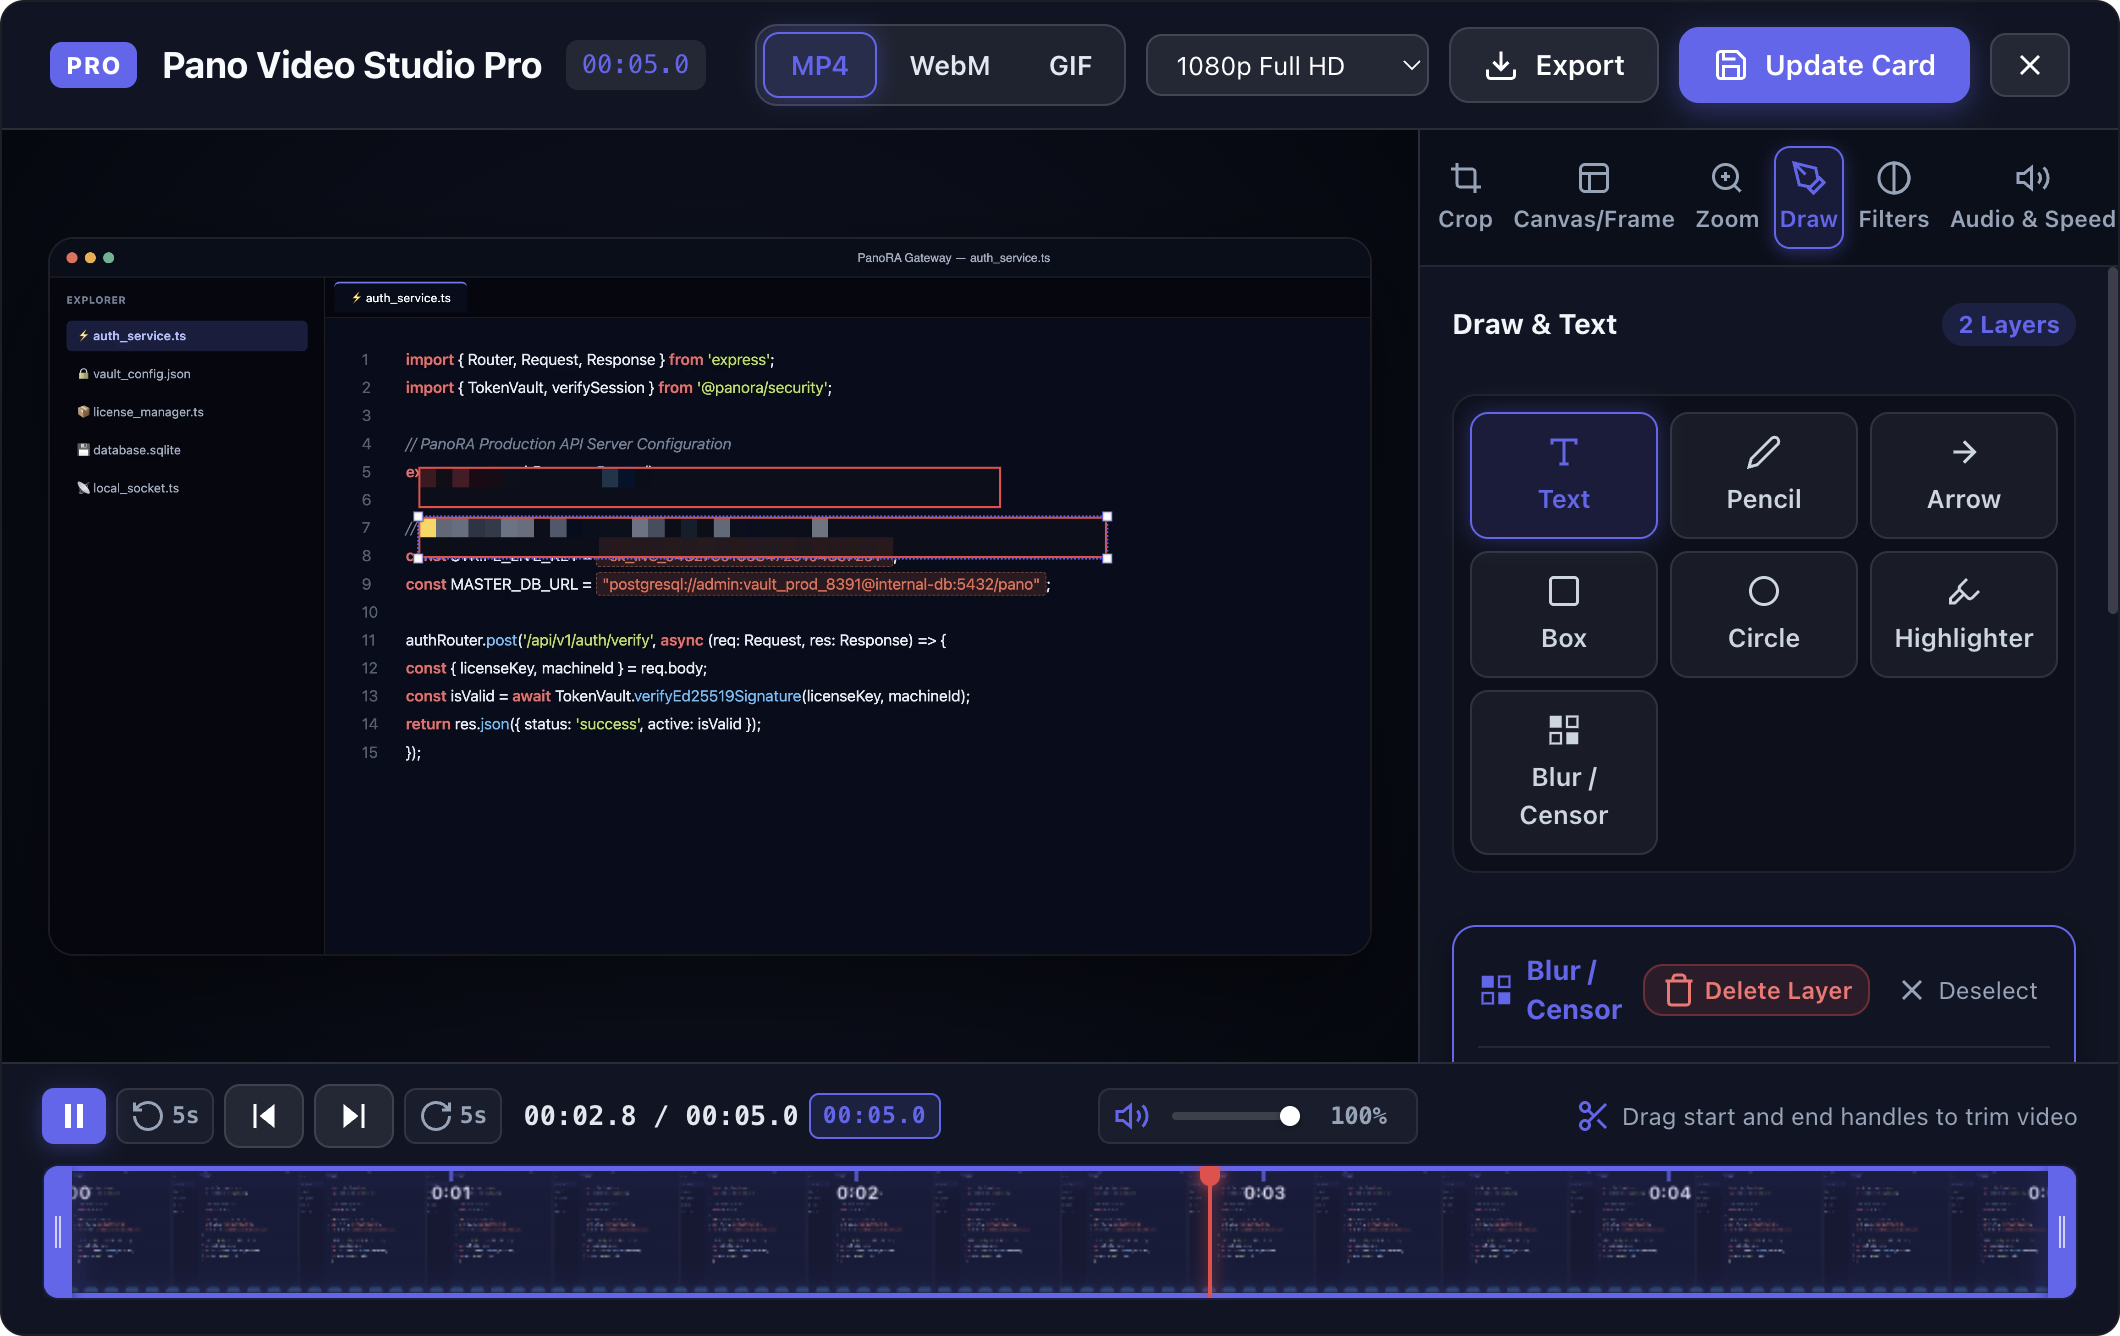Select the Highlighter tool
This screenshot has width=2120, height=1336.
pos(1964,614)
